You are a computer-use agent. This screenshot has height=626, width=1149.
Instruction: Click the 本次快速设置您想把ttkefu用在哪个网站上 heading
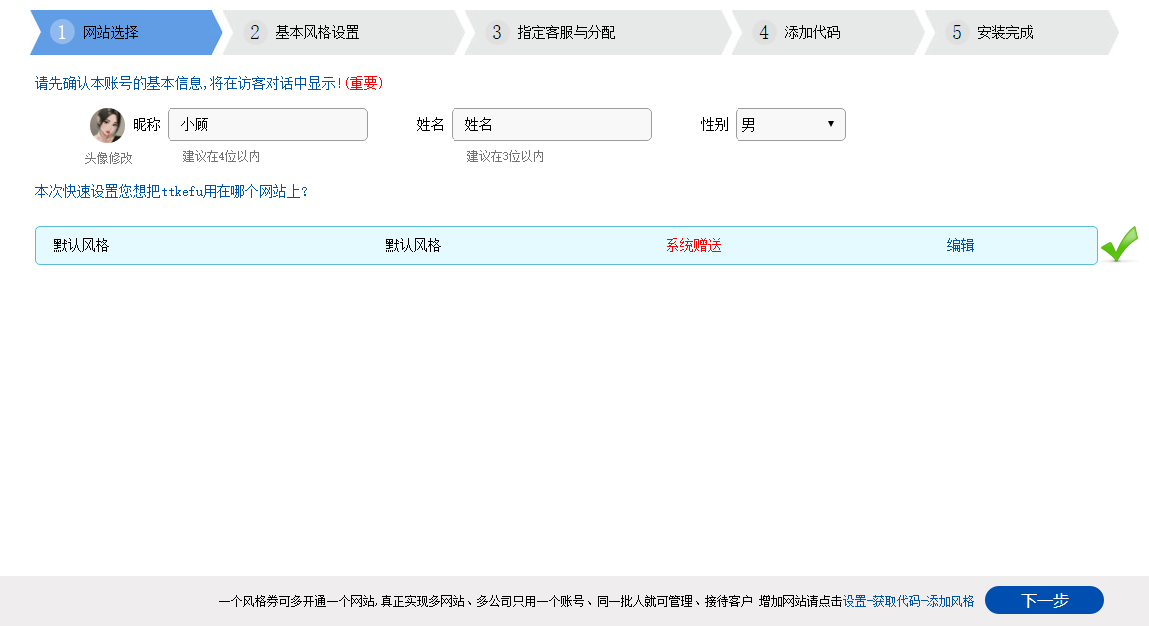pos(171,191)
